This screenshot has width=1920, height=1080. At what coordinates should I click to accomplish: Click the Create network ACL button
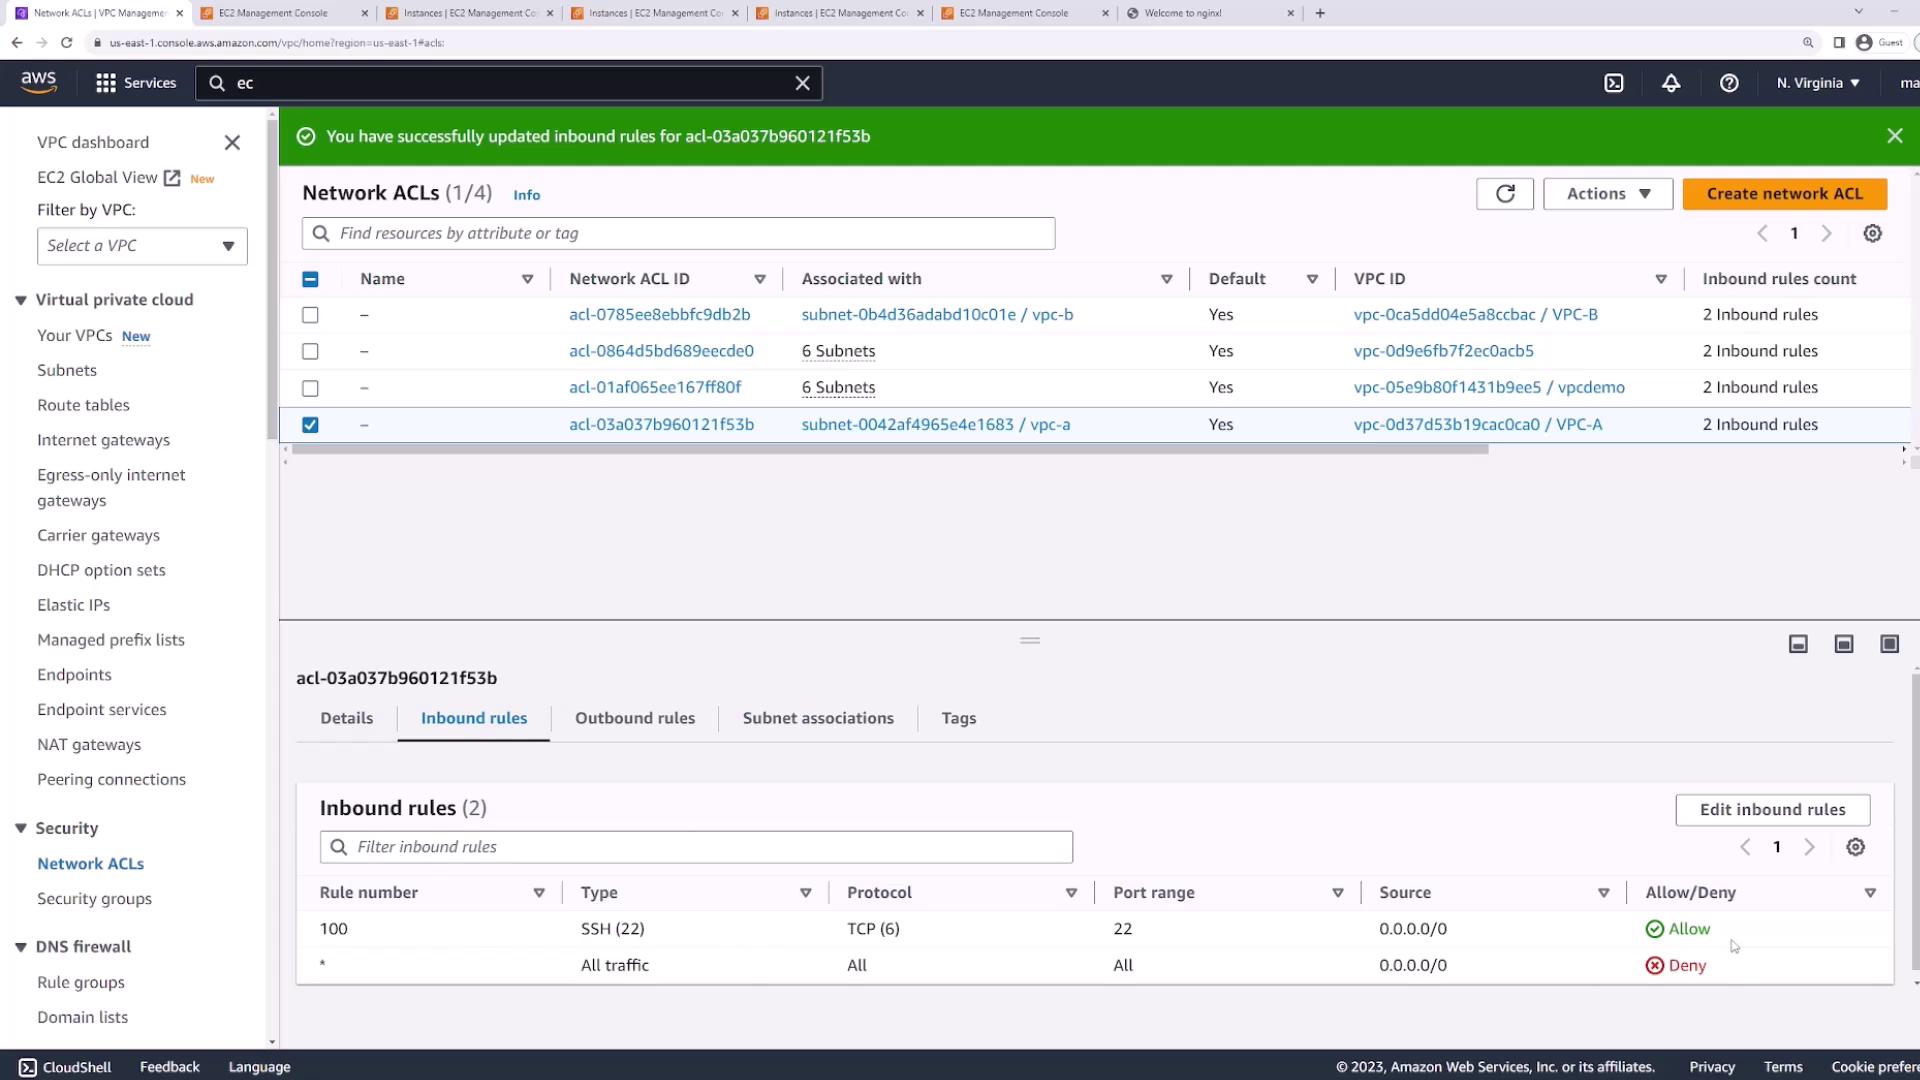click(1784, 194)
